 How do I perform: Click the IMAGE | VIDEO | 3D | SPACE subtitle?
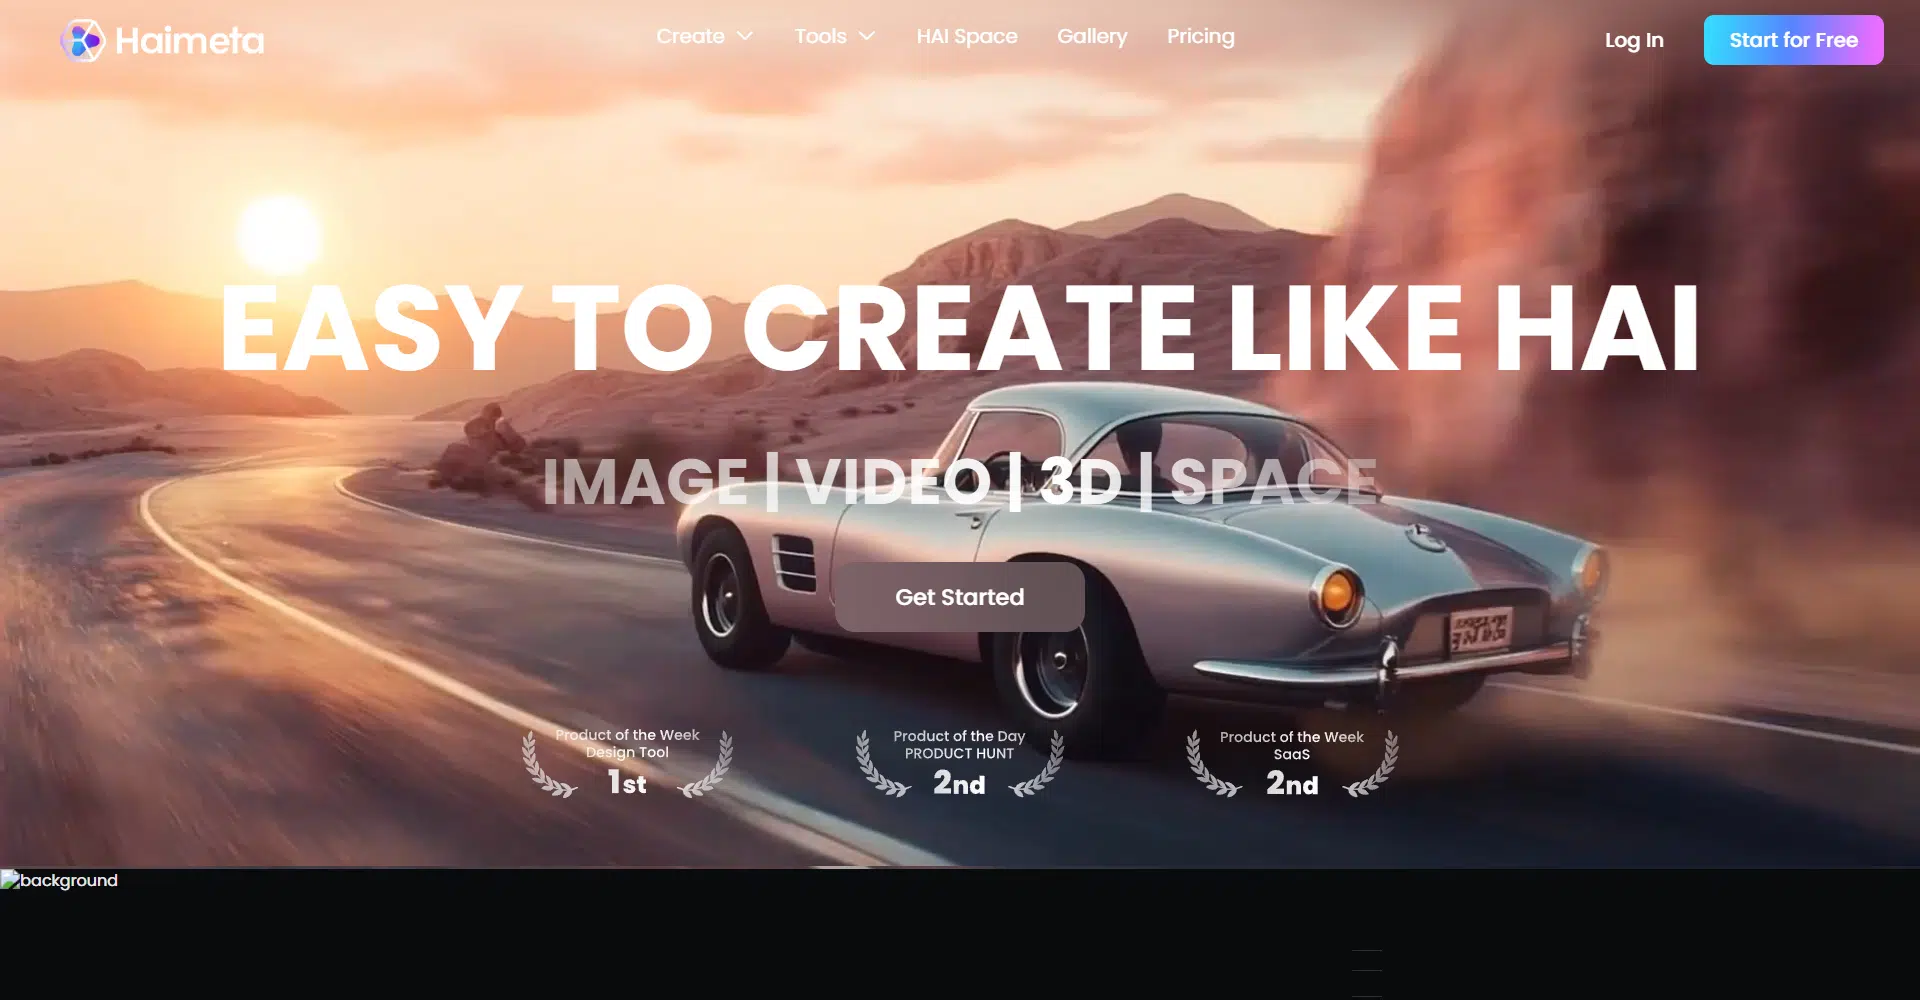[x=959, y=482]
